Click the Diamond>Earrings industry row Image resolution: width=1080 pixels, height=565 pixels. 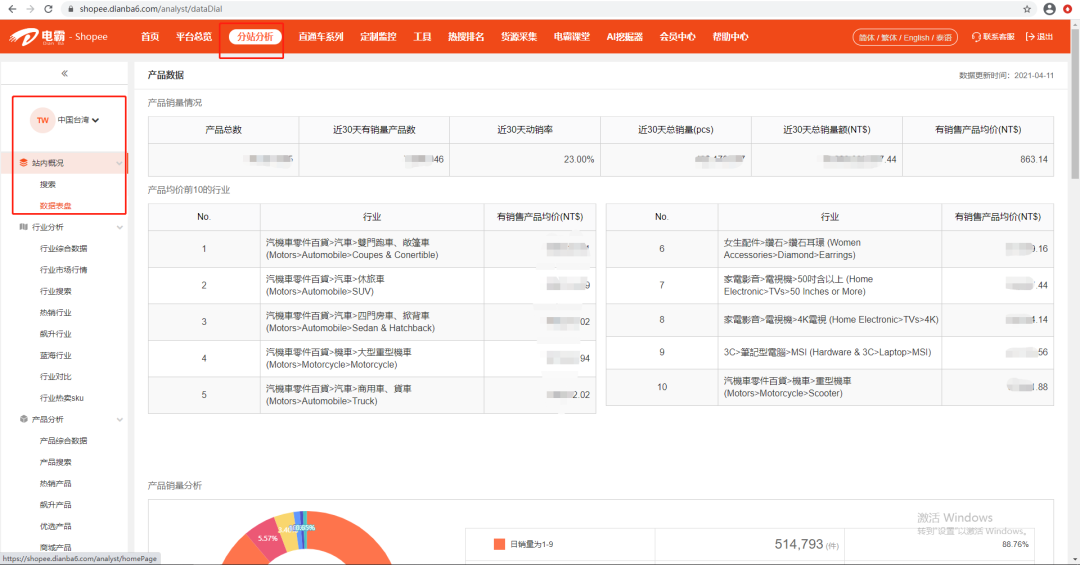click(x=829, y=249)
